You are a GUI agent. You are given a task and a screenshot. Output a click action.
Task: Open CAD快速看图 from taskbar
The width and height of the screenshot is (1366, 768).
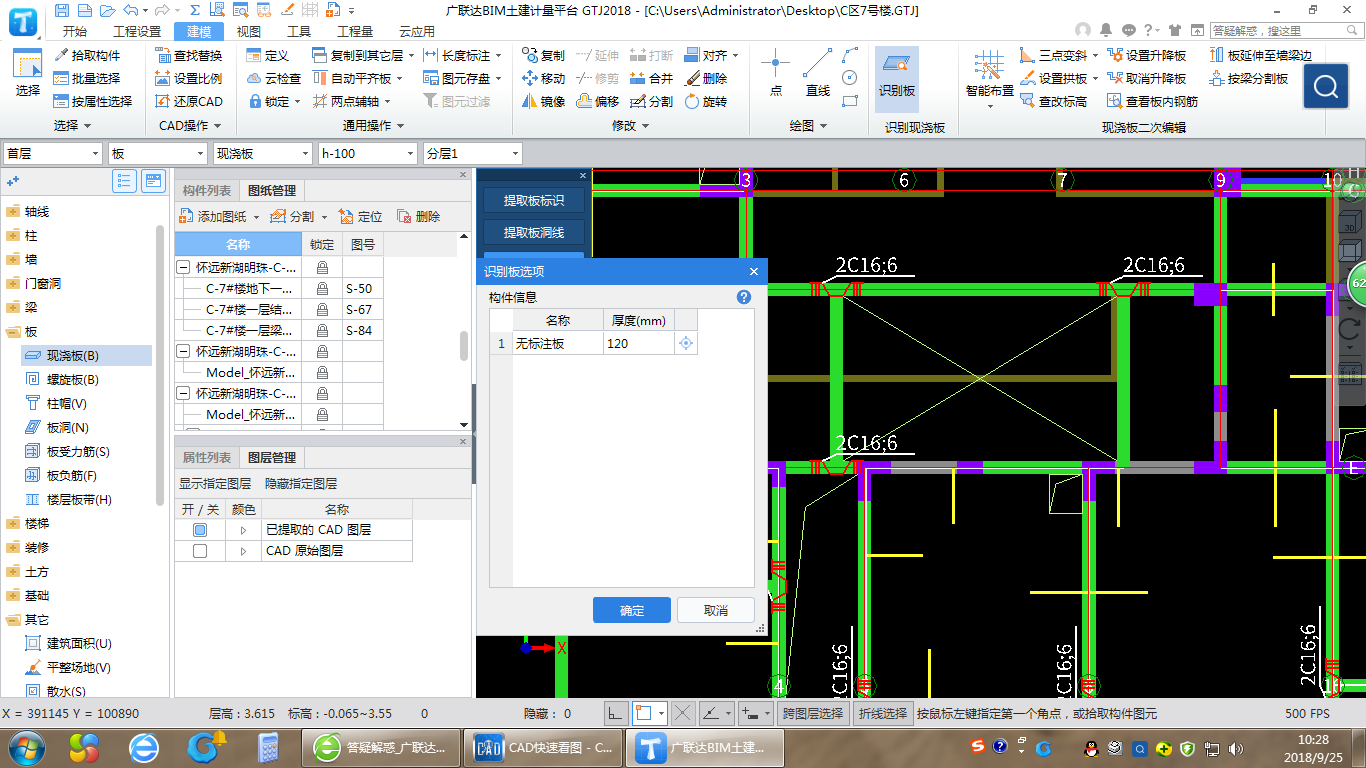pyautogui.click(x=546, y=747)
